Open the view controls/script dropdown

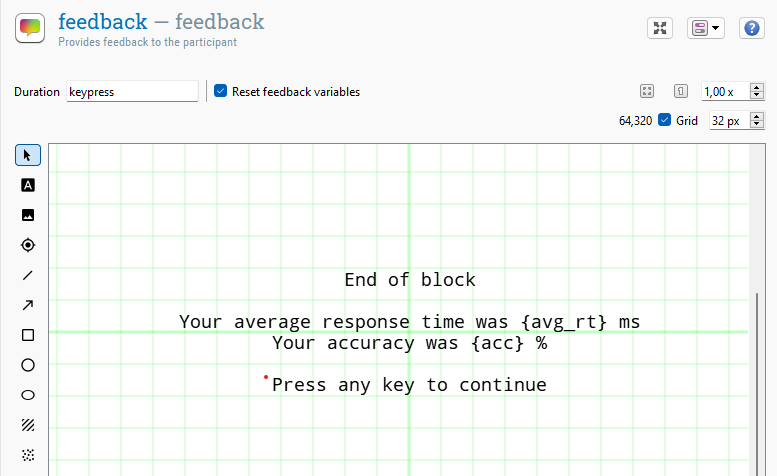(705, 28)
